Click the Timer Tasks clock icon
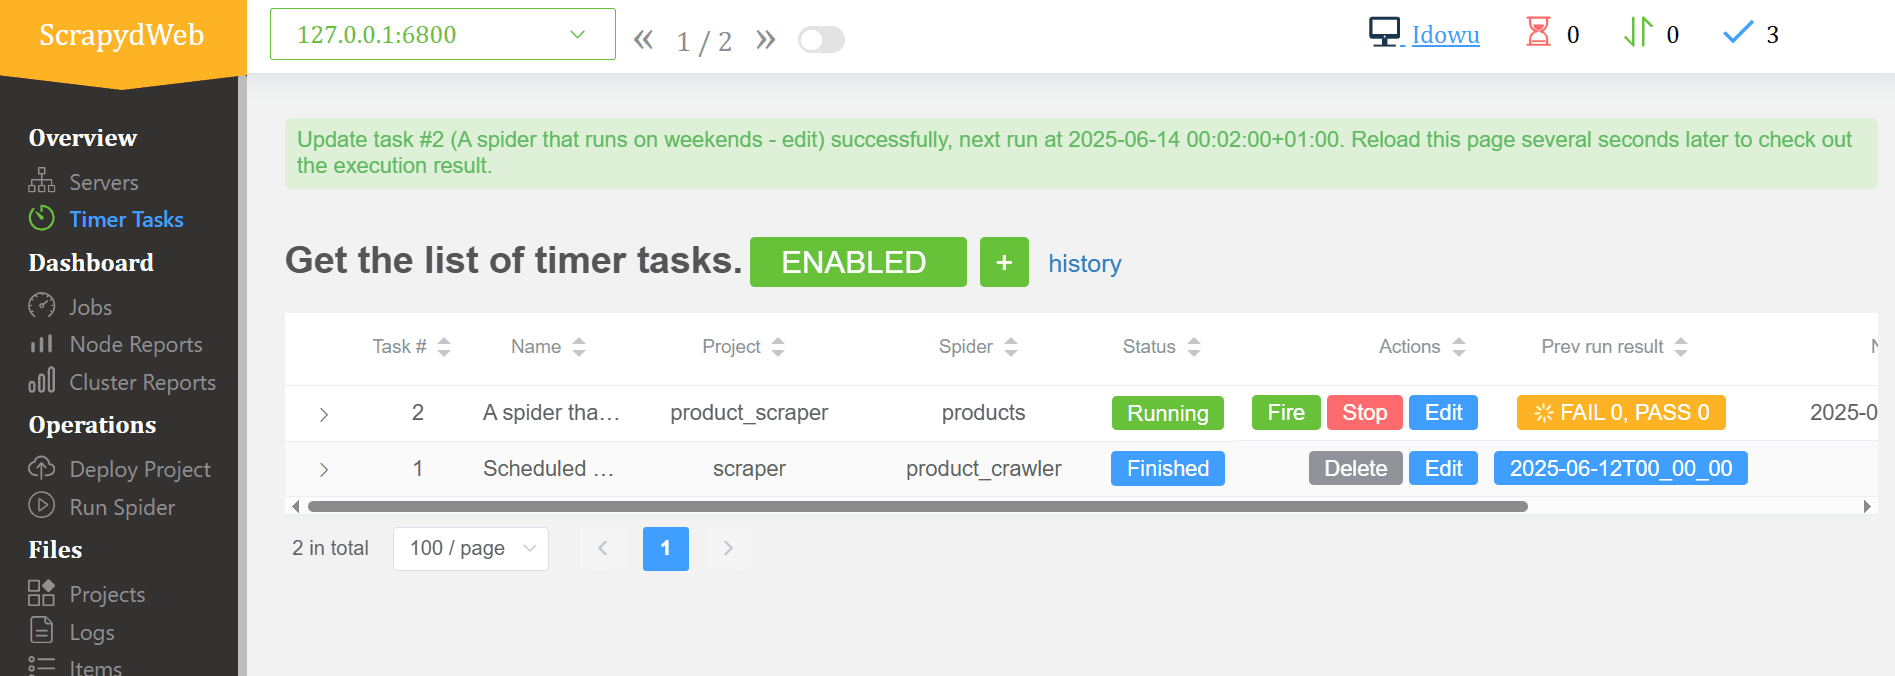Image resolution: width=1895 pixels, height=676 pixels. tap(42, 218)
